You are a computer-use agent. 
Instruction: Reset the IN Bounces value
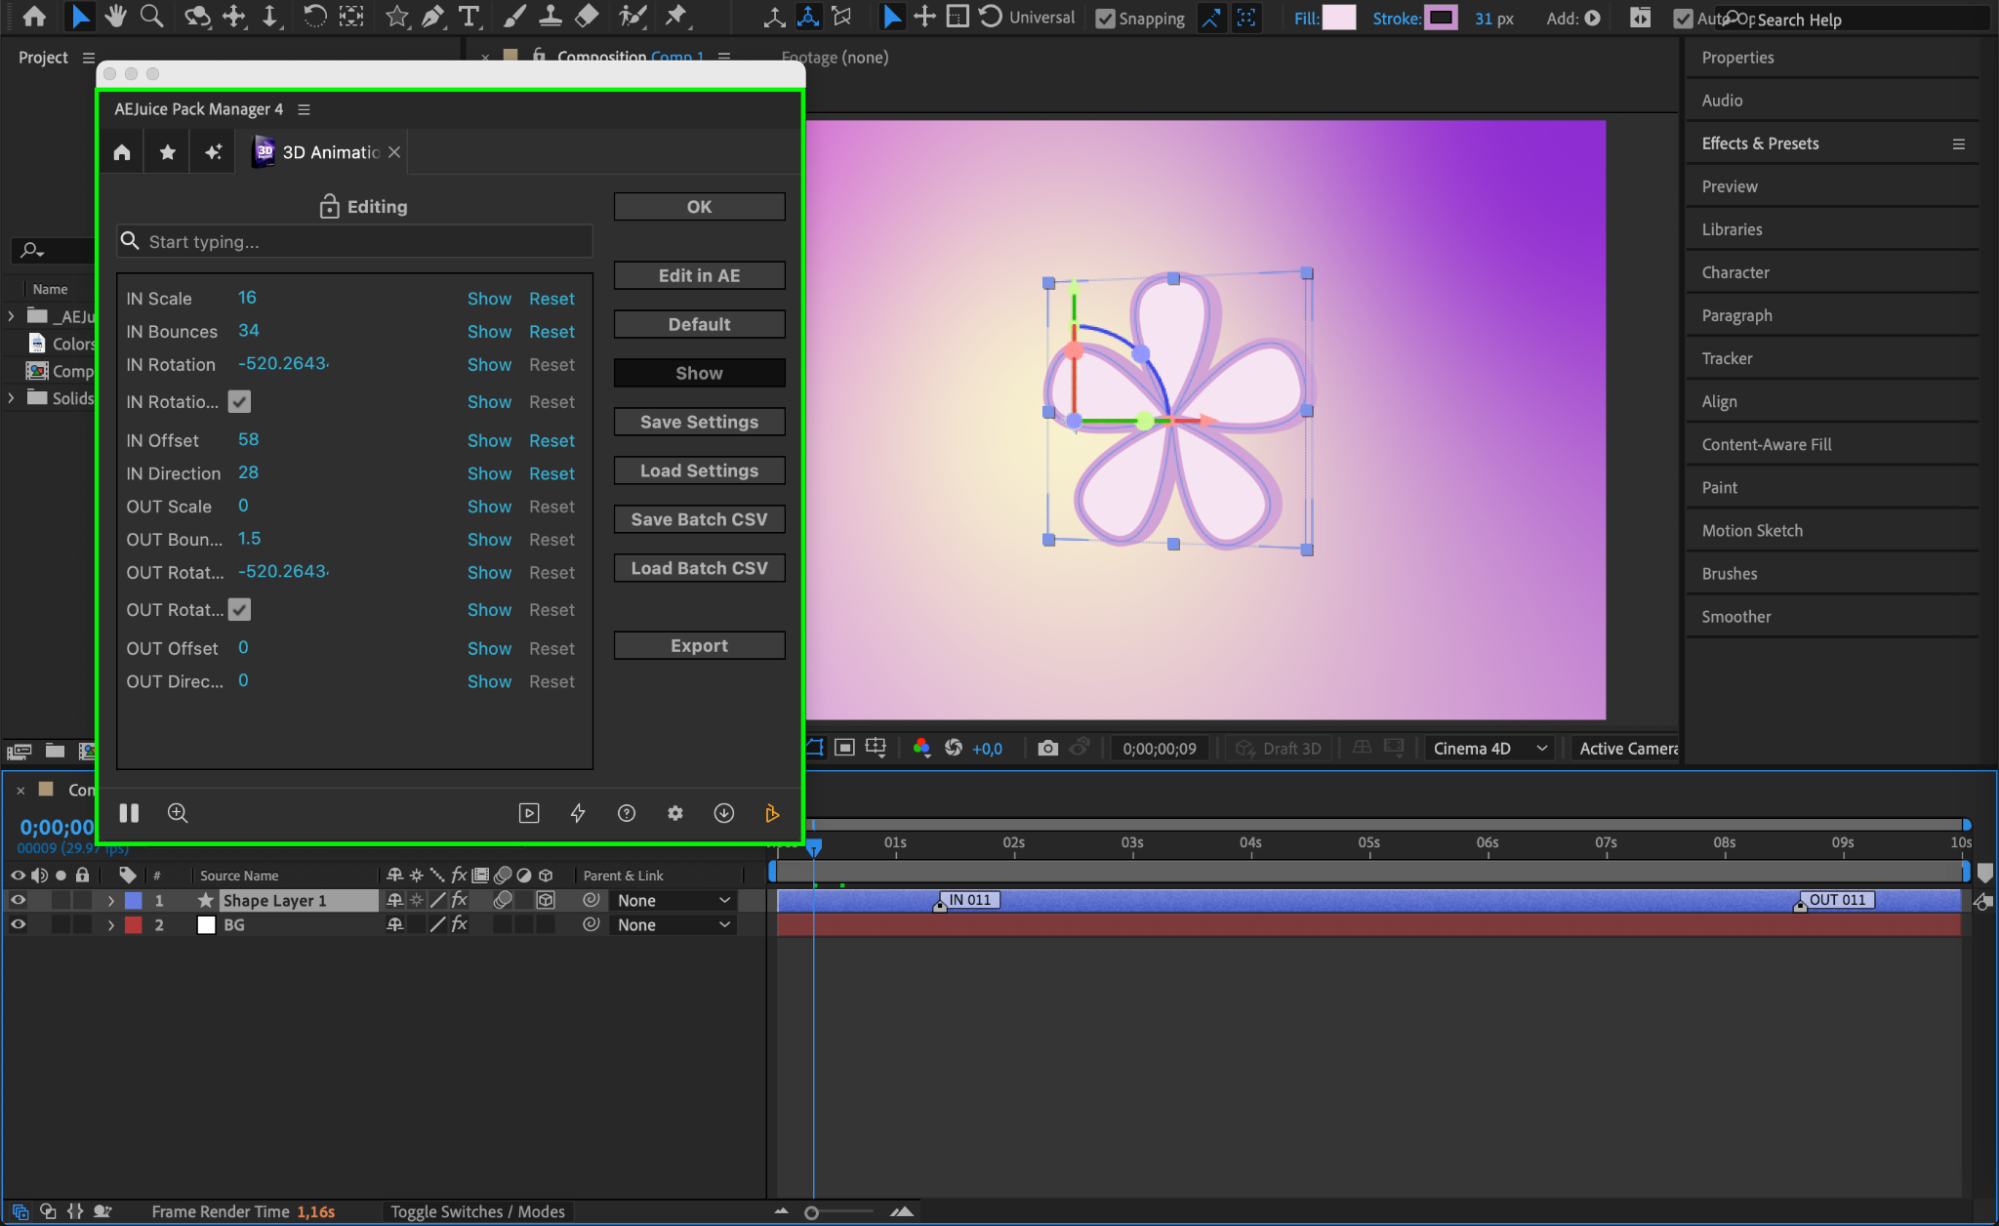[551, 332]
